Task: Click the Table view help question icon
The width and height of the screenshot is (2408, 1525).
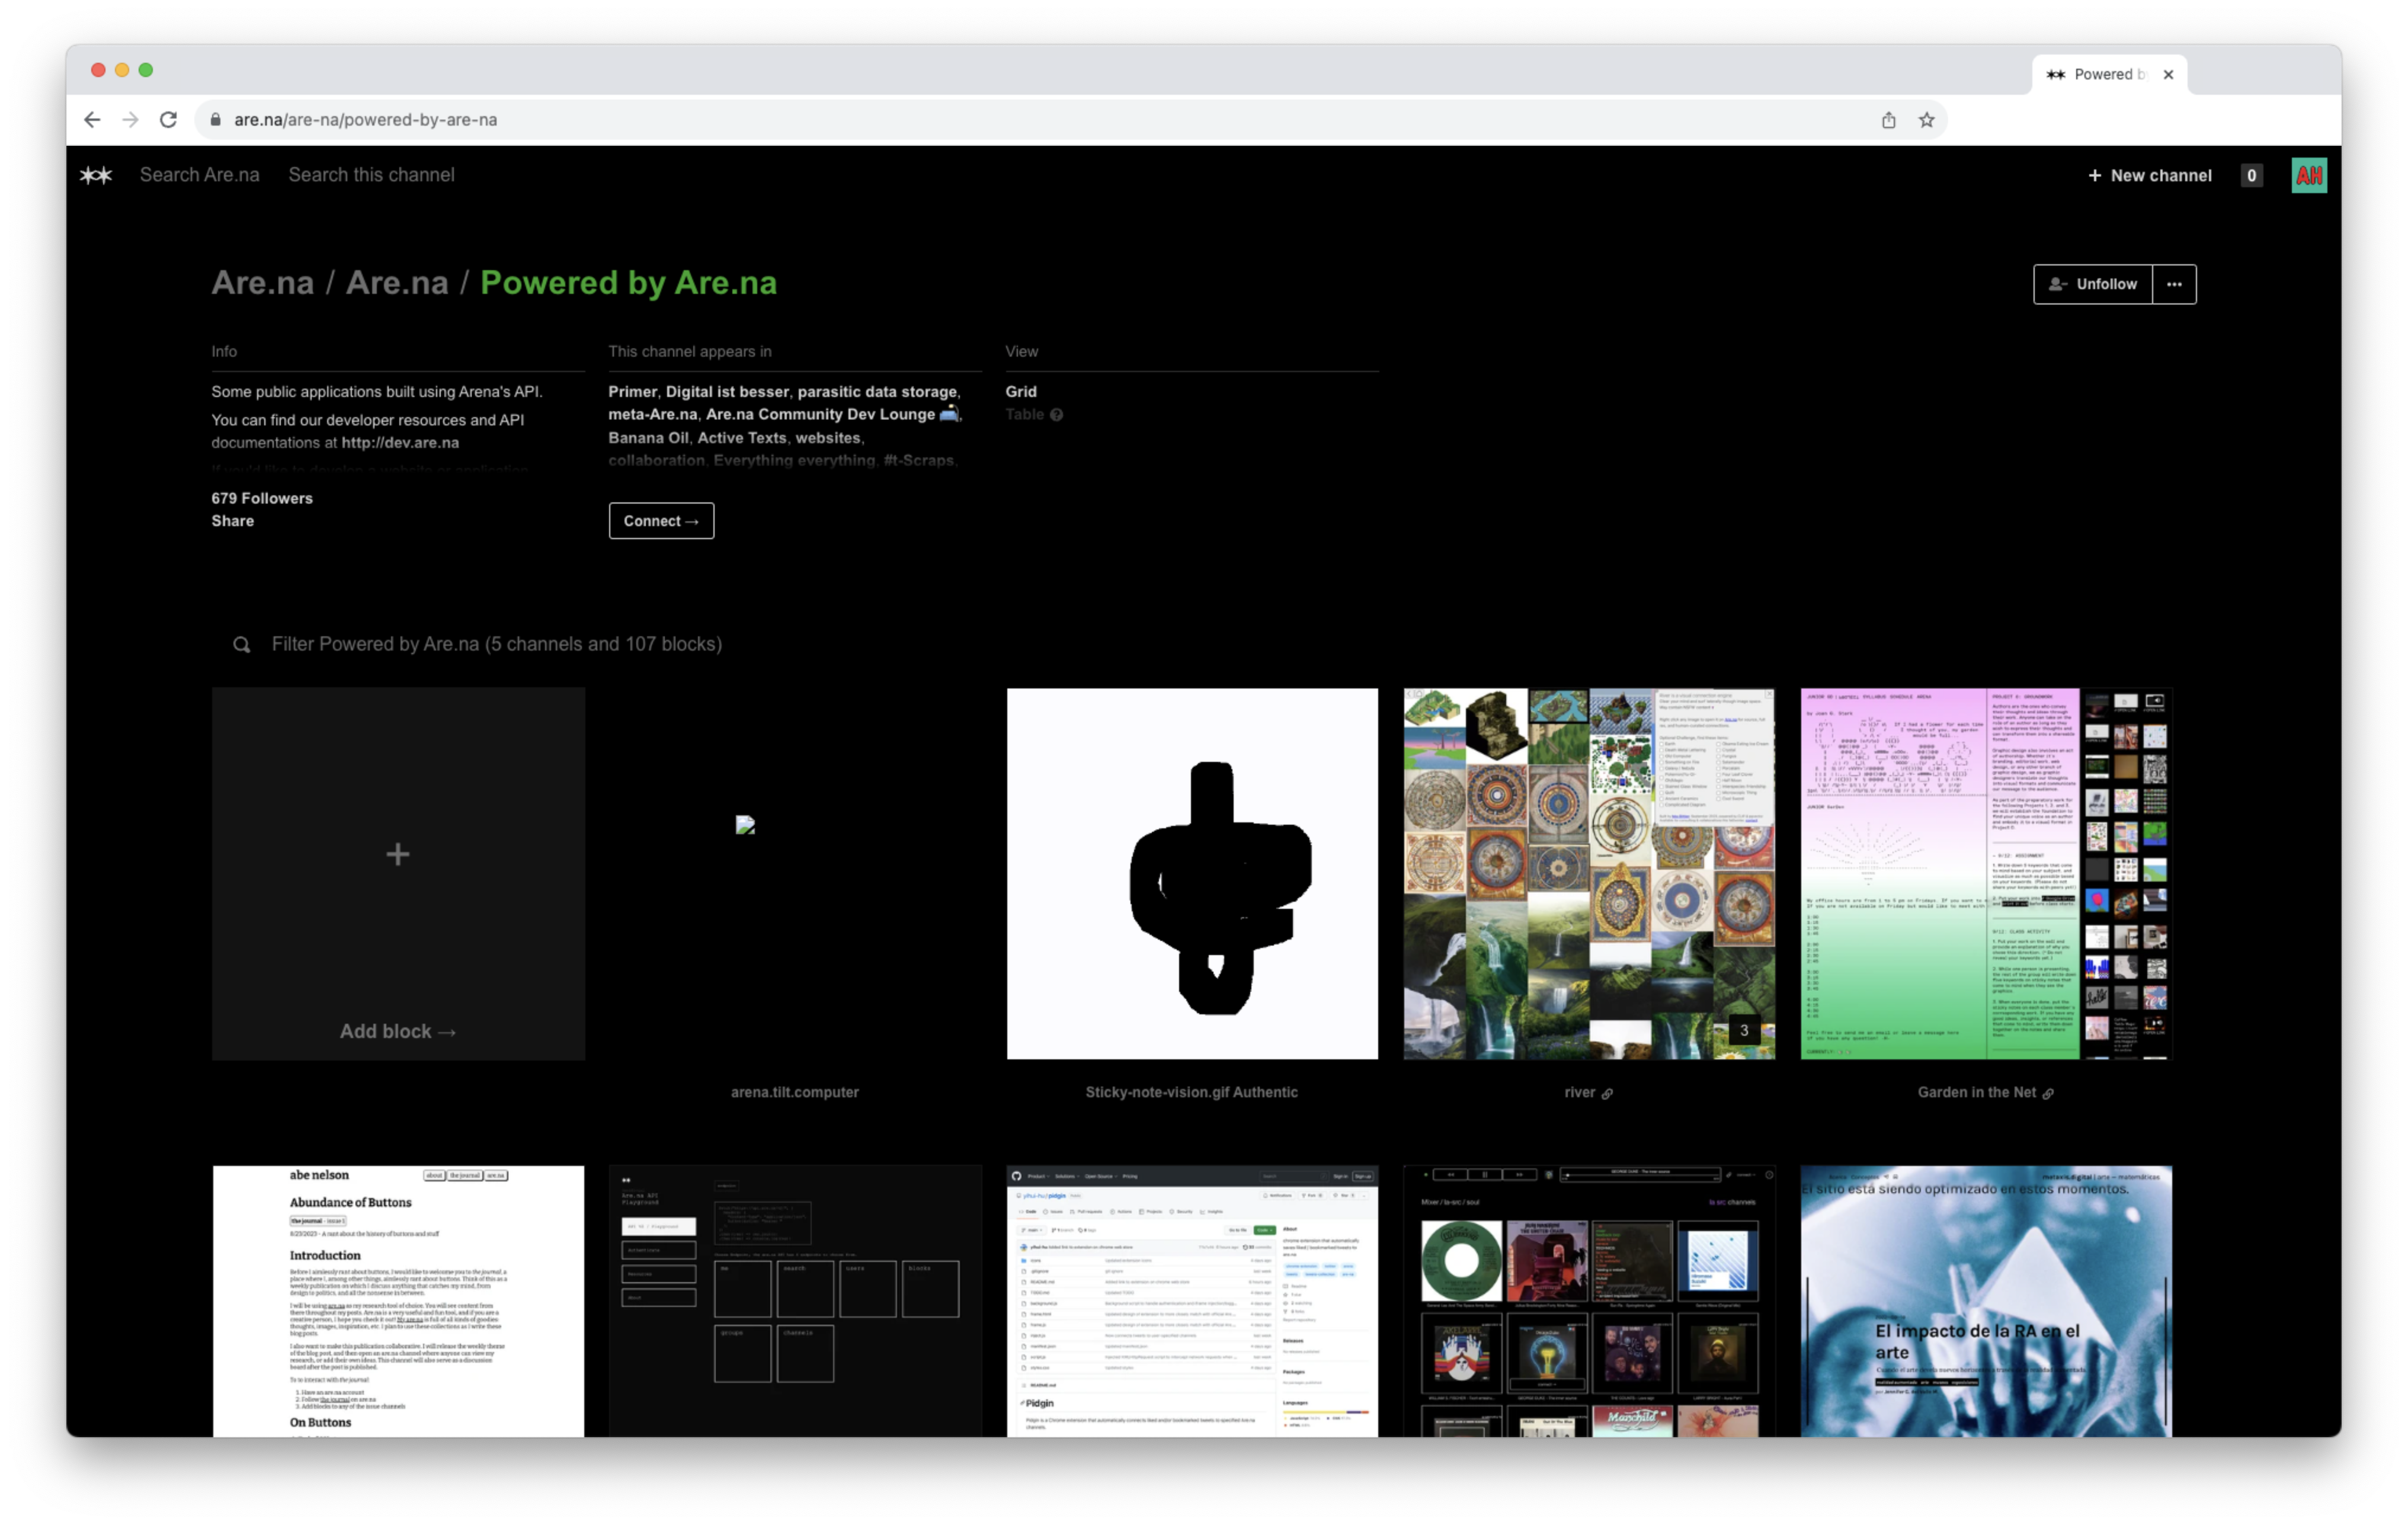Action: click(1056, 415)
